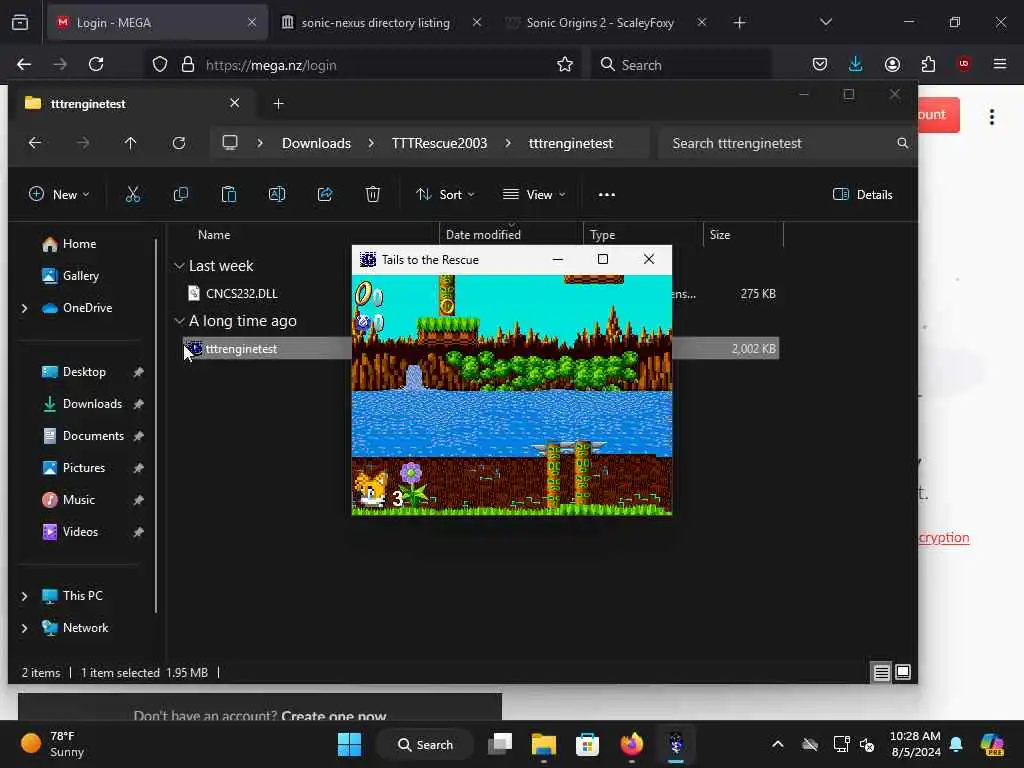Click Create one now link on MEGA
The width and height of the screenshot is (1024, 768).
tap(334, 715)
